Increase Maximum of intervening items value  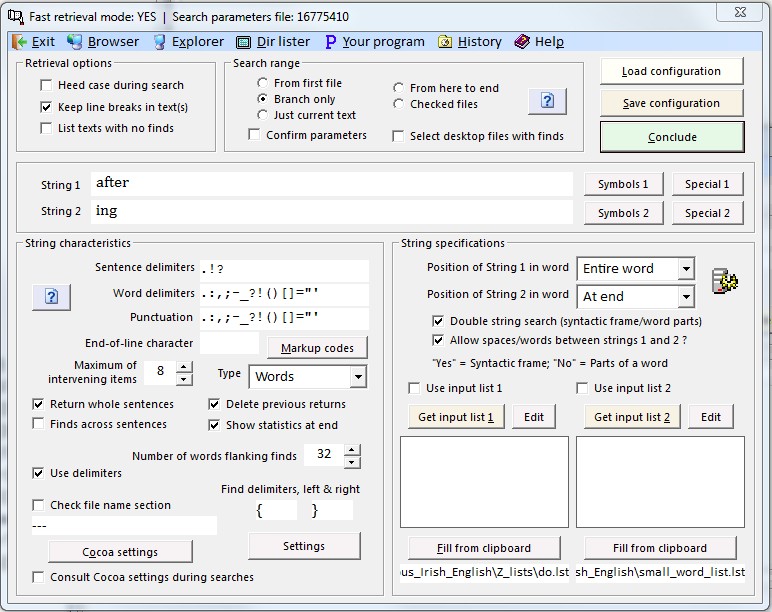(183, 367)
